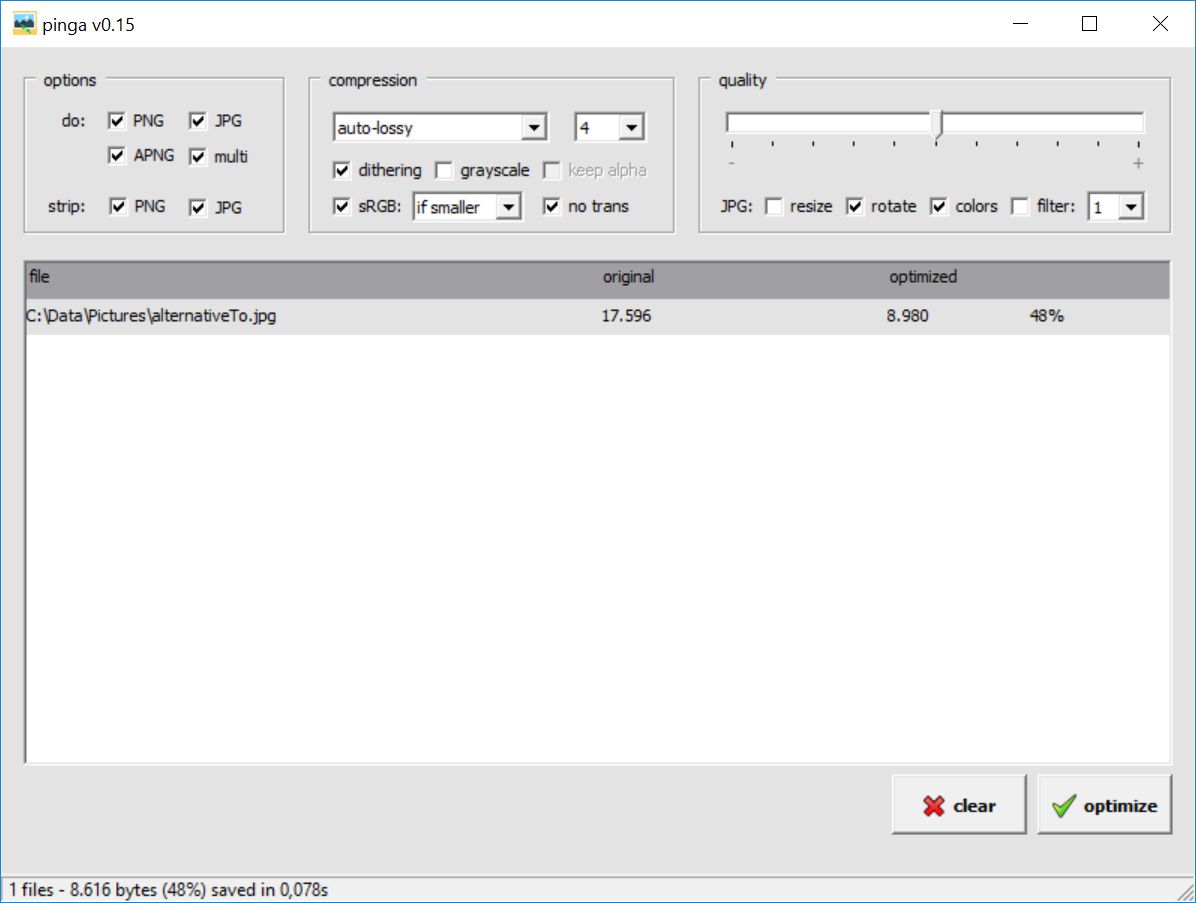Enable the grayscale compression option
Viewport: 1196px width, 903px height.
point(444,170)
